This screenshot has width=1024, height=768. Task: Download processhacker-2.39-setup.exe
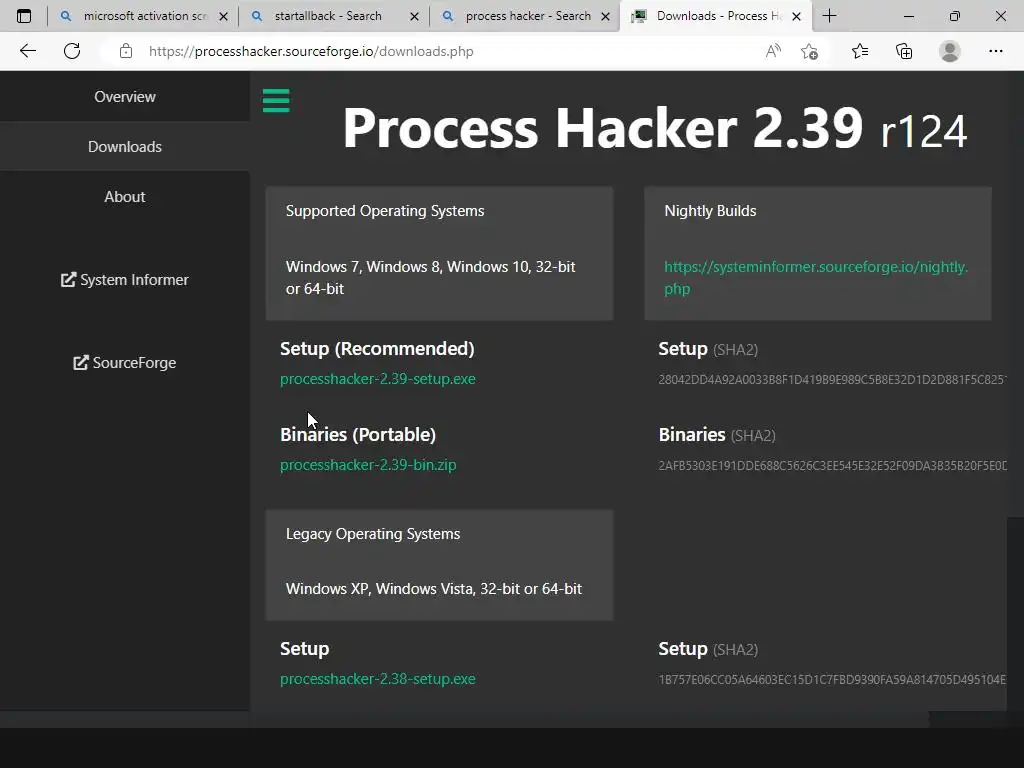(377, 379)
